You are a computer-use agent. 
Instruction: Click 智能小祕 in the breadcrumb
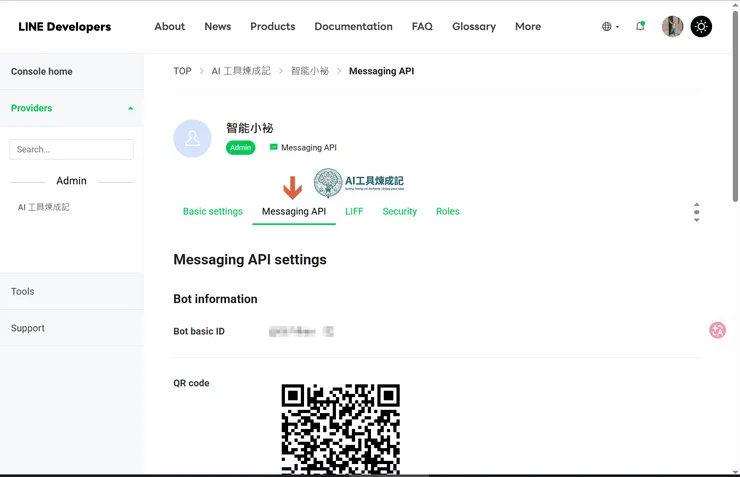[x=310, y=71]
